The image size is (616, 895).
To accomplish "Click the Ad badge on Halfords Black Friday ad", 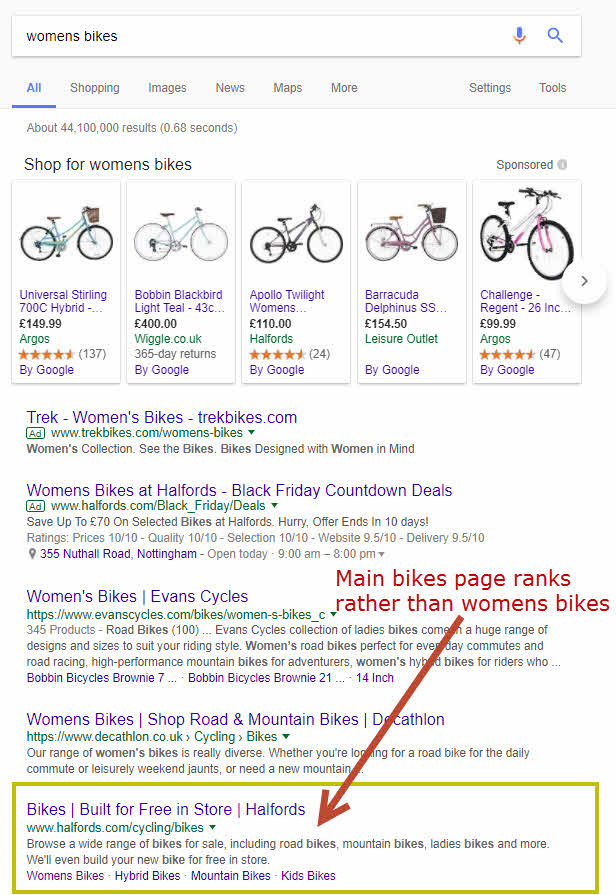I will point(35,506).
